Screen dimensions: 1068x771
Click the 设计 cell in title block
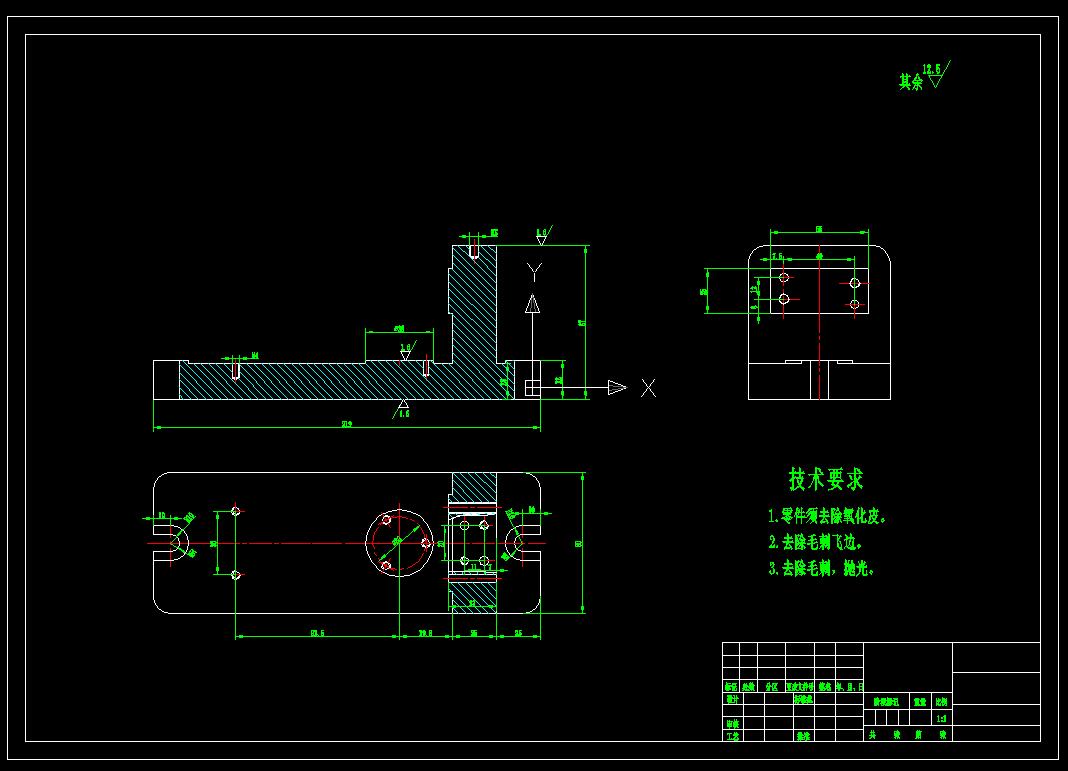click(732, 699)
